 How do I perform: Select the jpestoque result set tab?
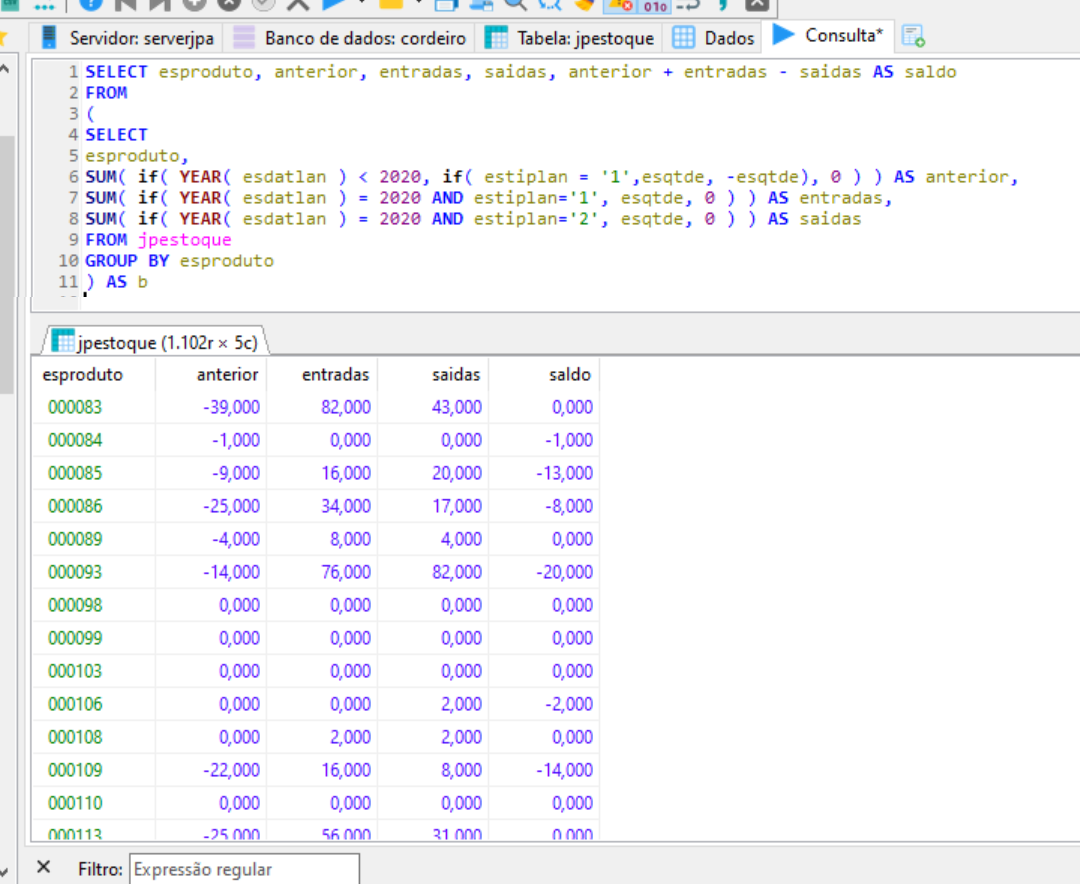[x=155, y=342]
